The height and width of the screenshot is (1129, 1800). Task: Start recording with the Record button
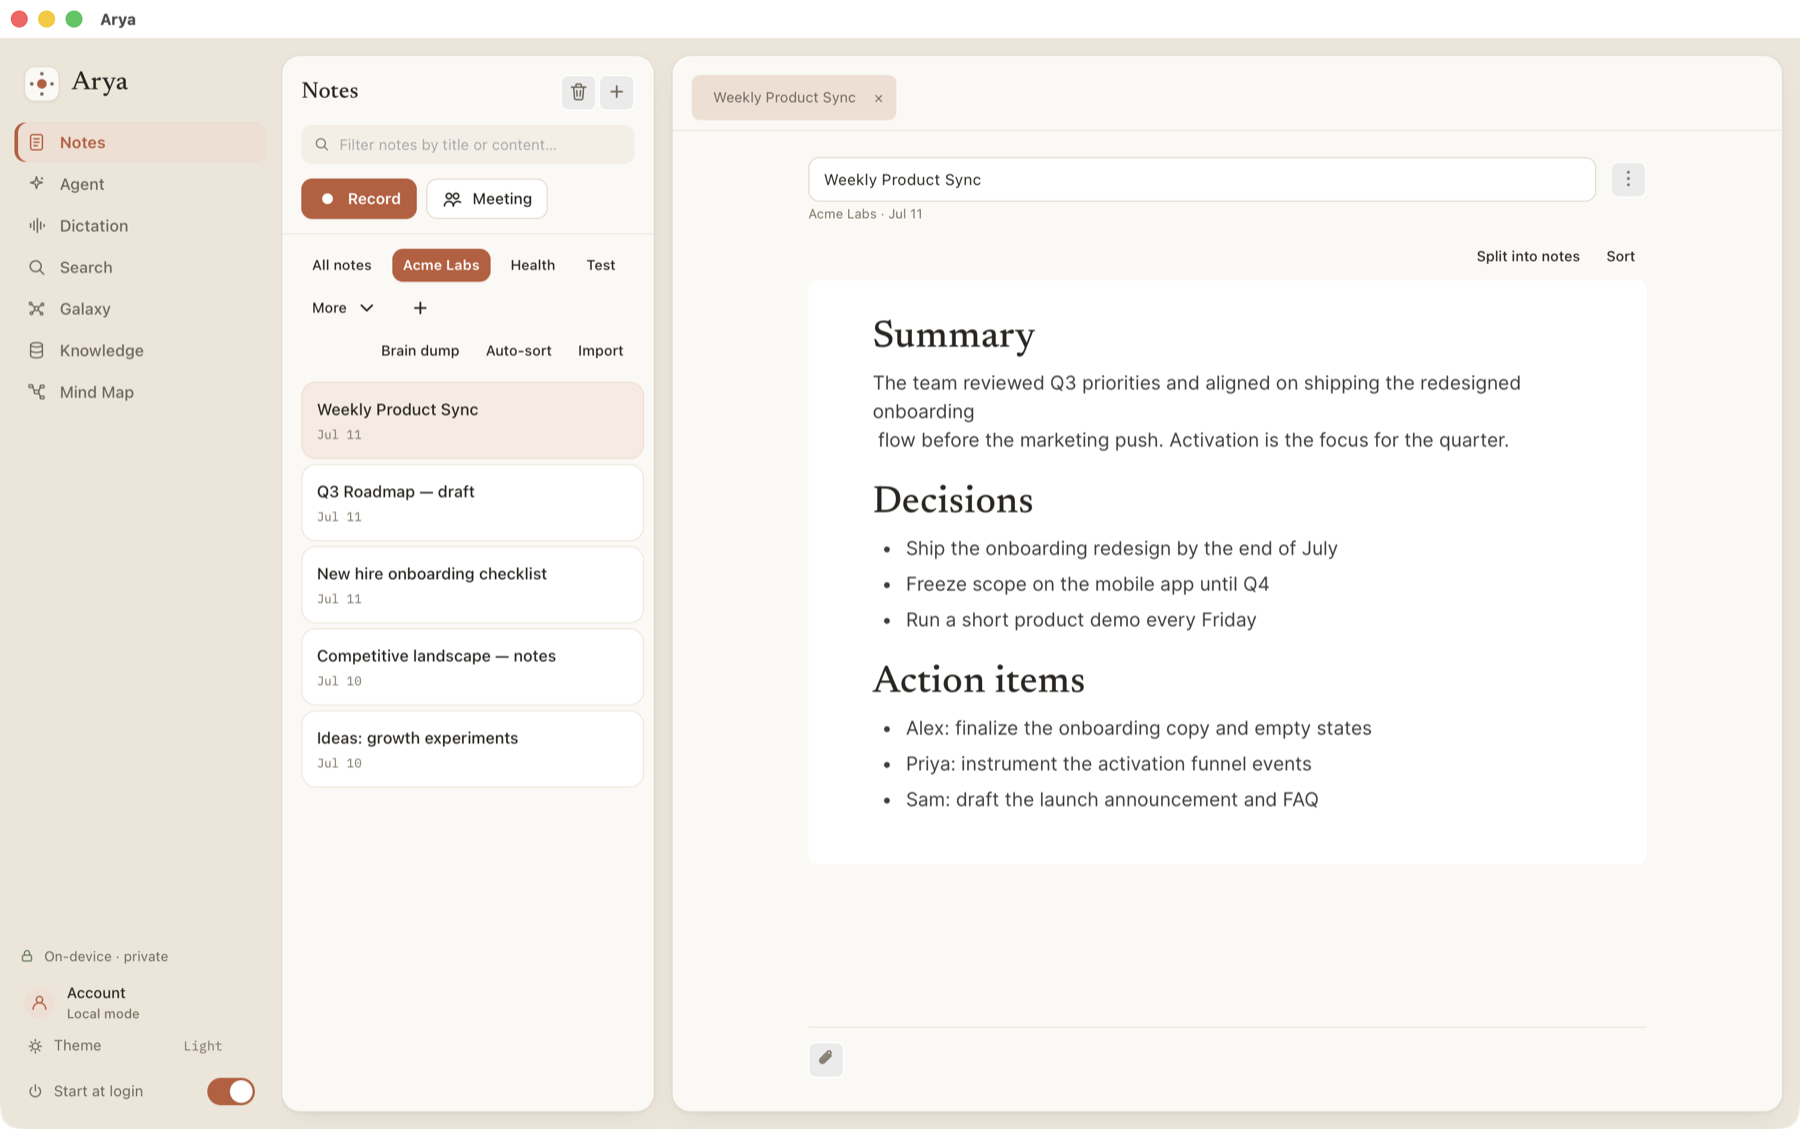tap(359, 199)
